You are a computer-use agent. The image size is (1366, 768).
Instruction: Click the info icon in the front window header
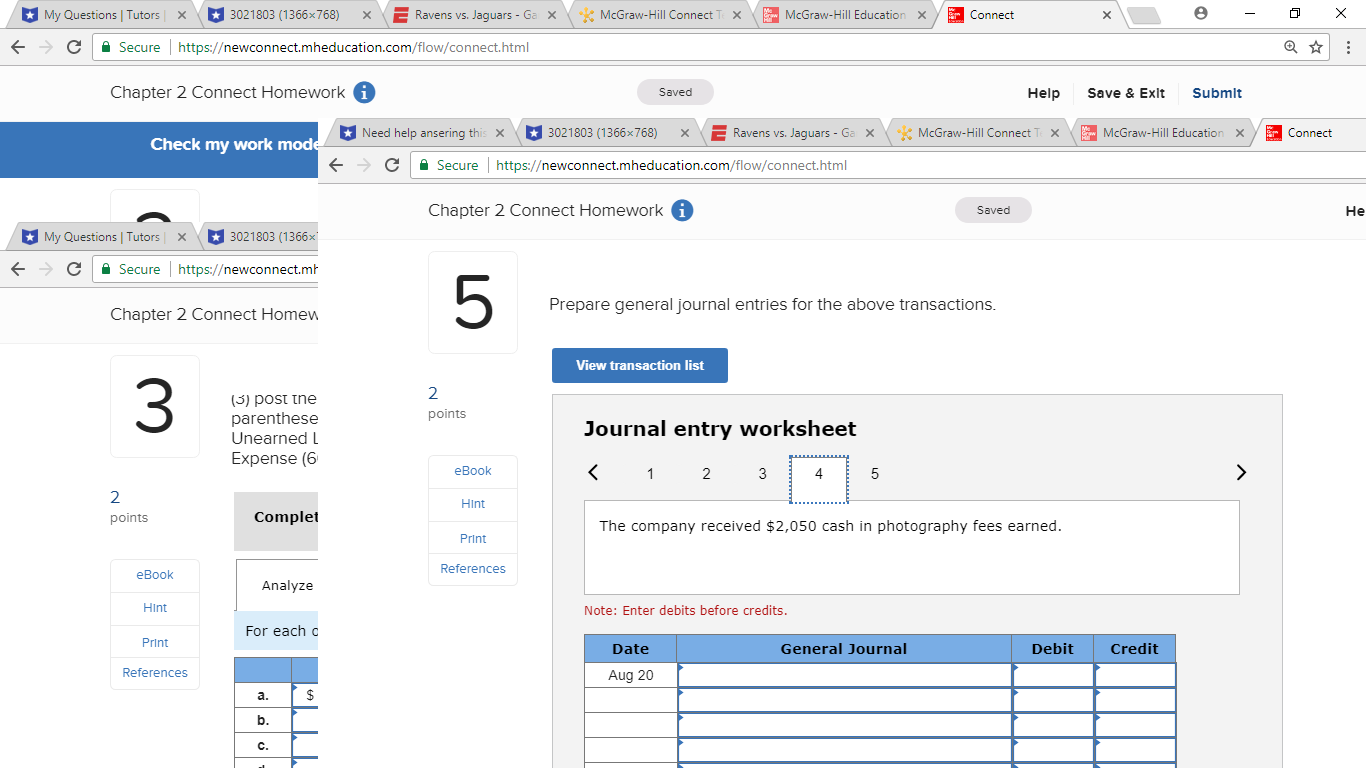(682, 210)
